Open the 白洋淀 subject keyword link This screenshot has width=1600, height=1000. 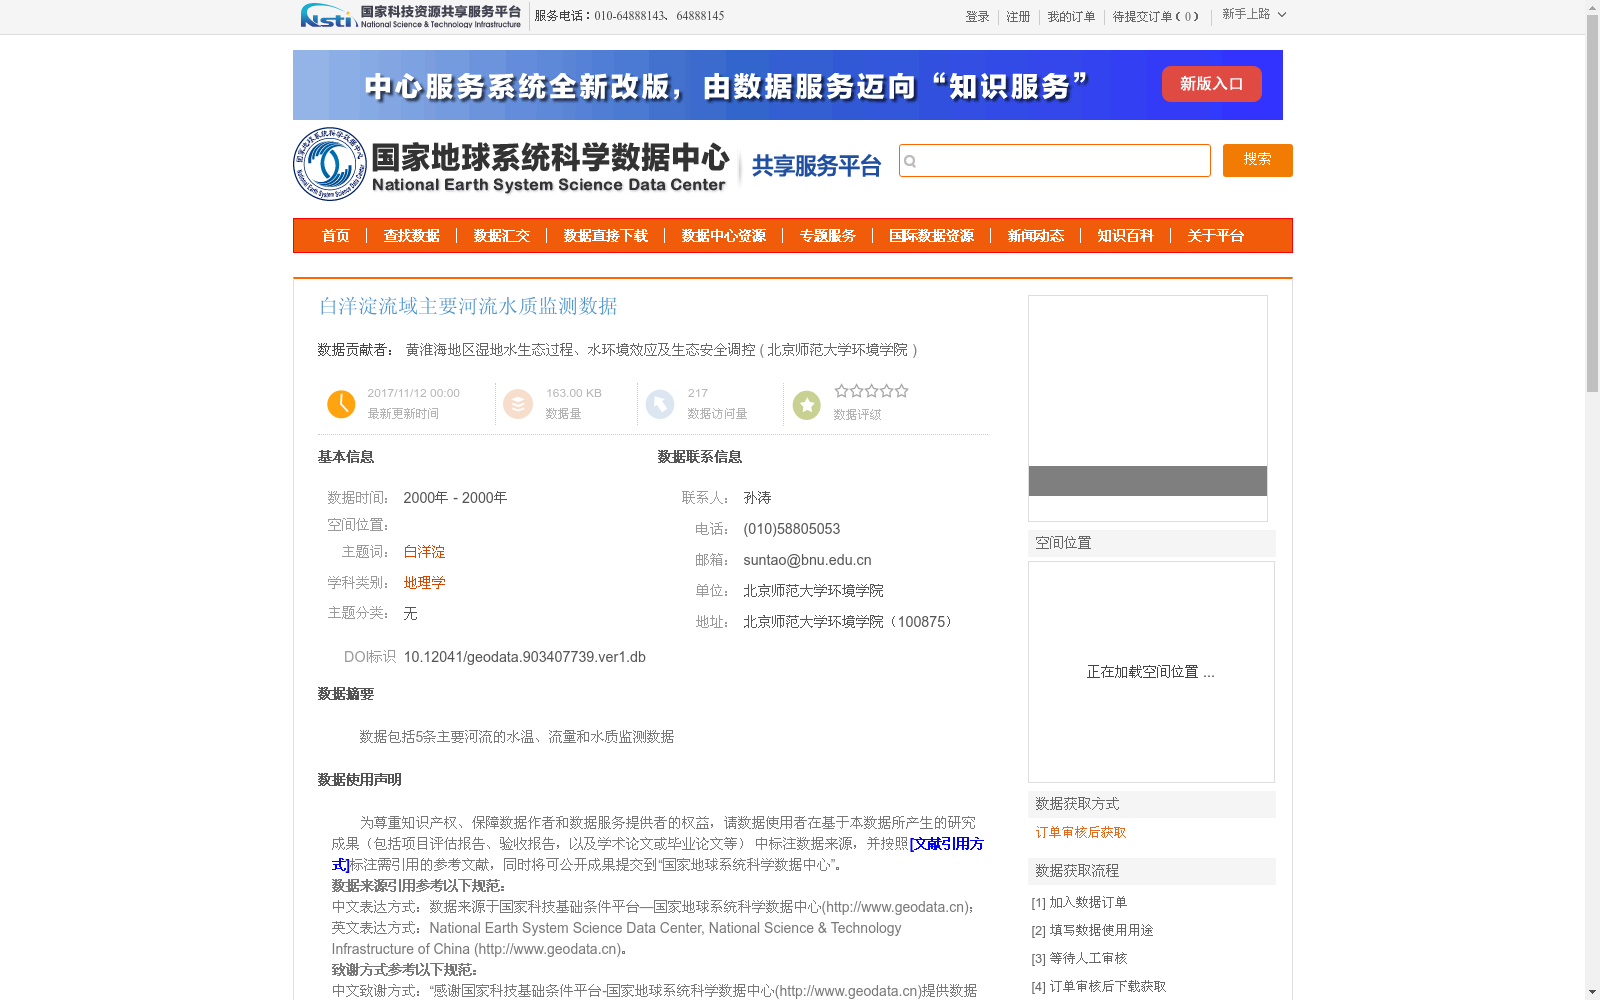(x=423, y=551)
